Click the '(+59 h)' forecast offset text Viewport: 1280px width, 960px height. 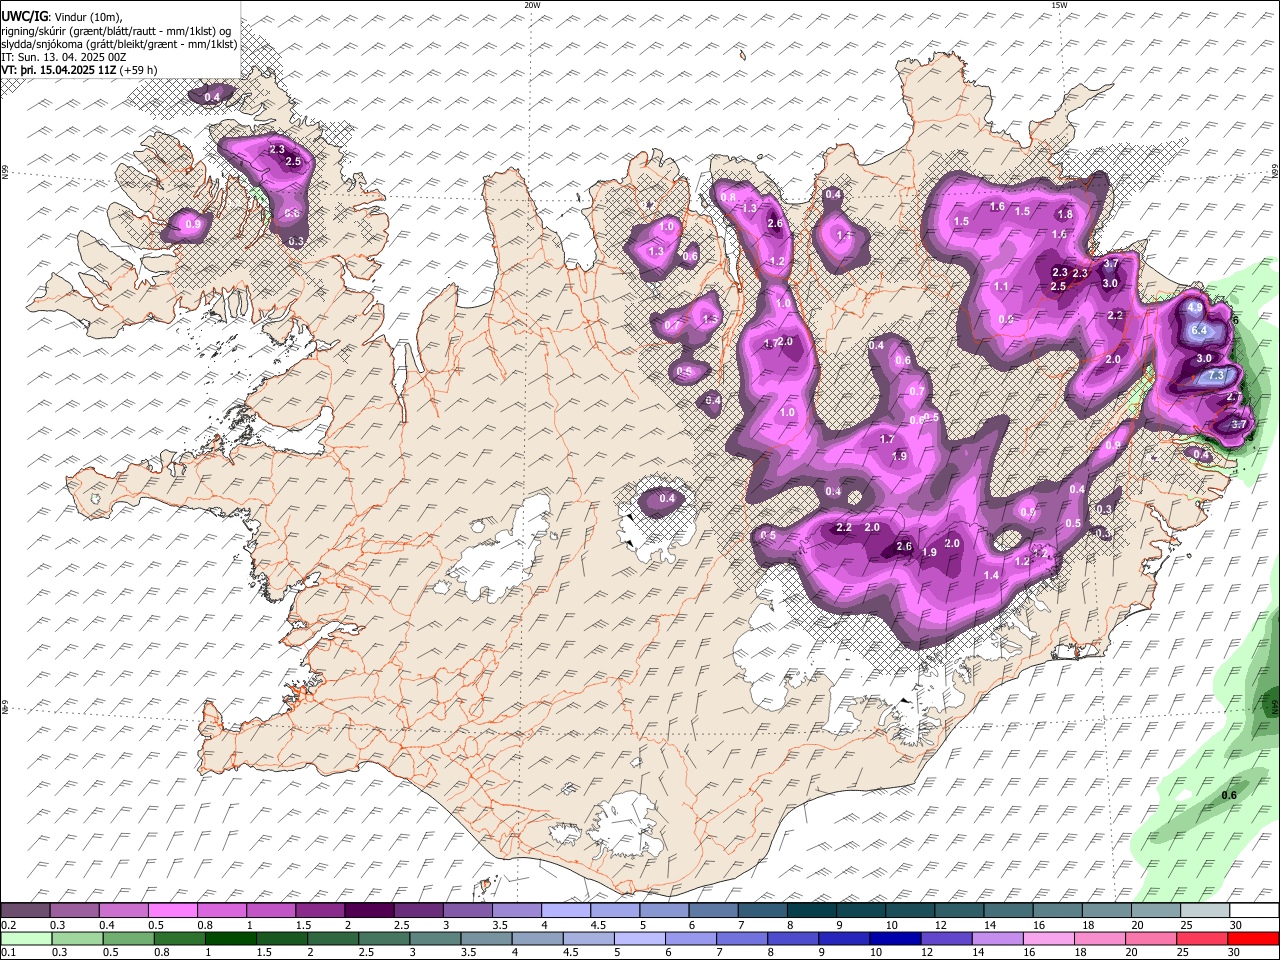pyautogui.click(x=138, y=70)
